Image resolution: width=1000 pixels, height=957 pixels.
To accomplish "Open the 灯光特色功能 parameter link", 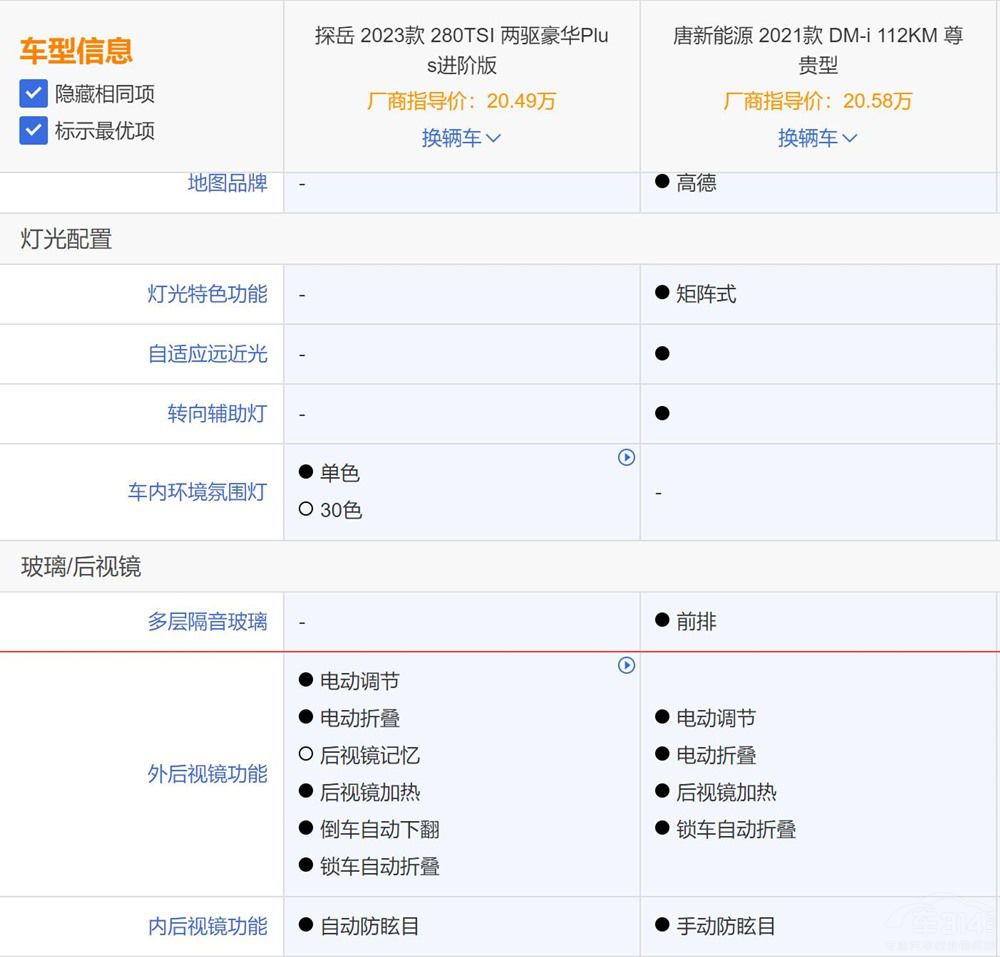I will point(207,294).
